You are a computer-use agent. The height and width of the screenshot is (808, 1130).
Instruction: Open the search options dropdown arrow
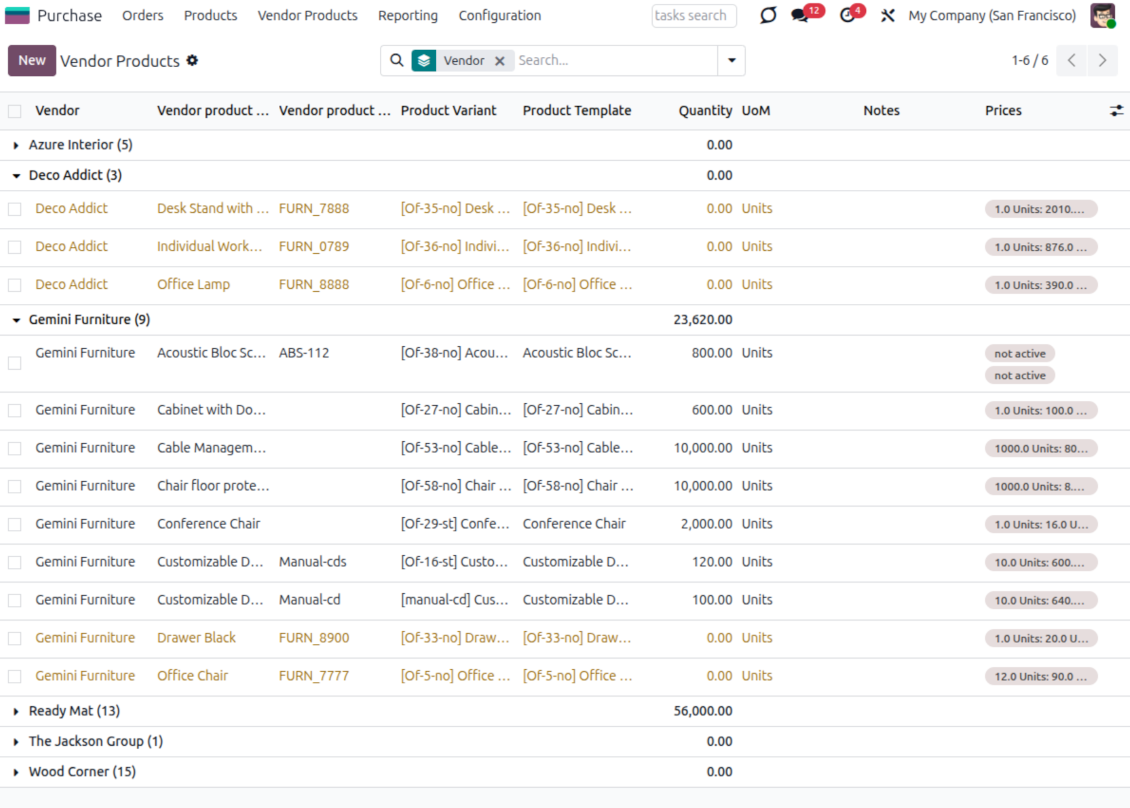[731, 61]
